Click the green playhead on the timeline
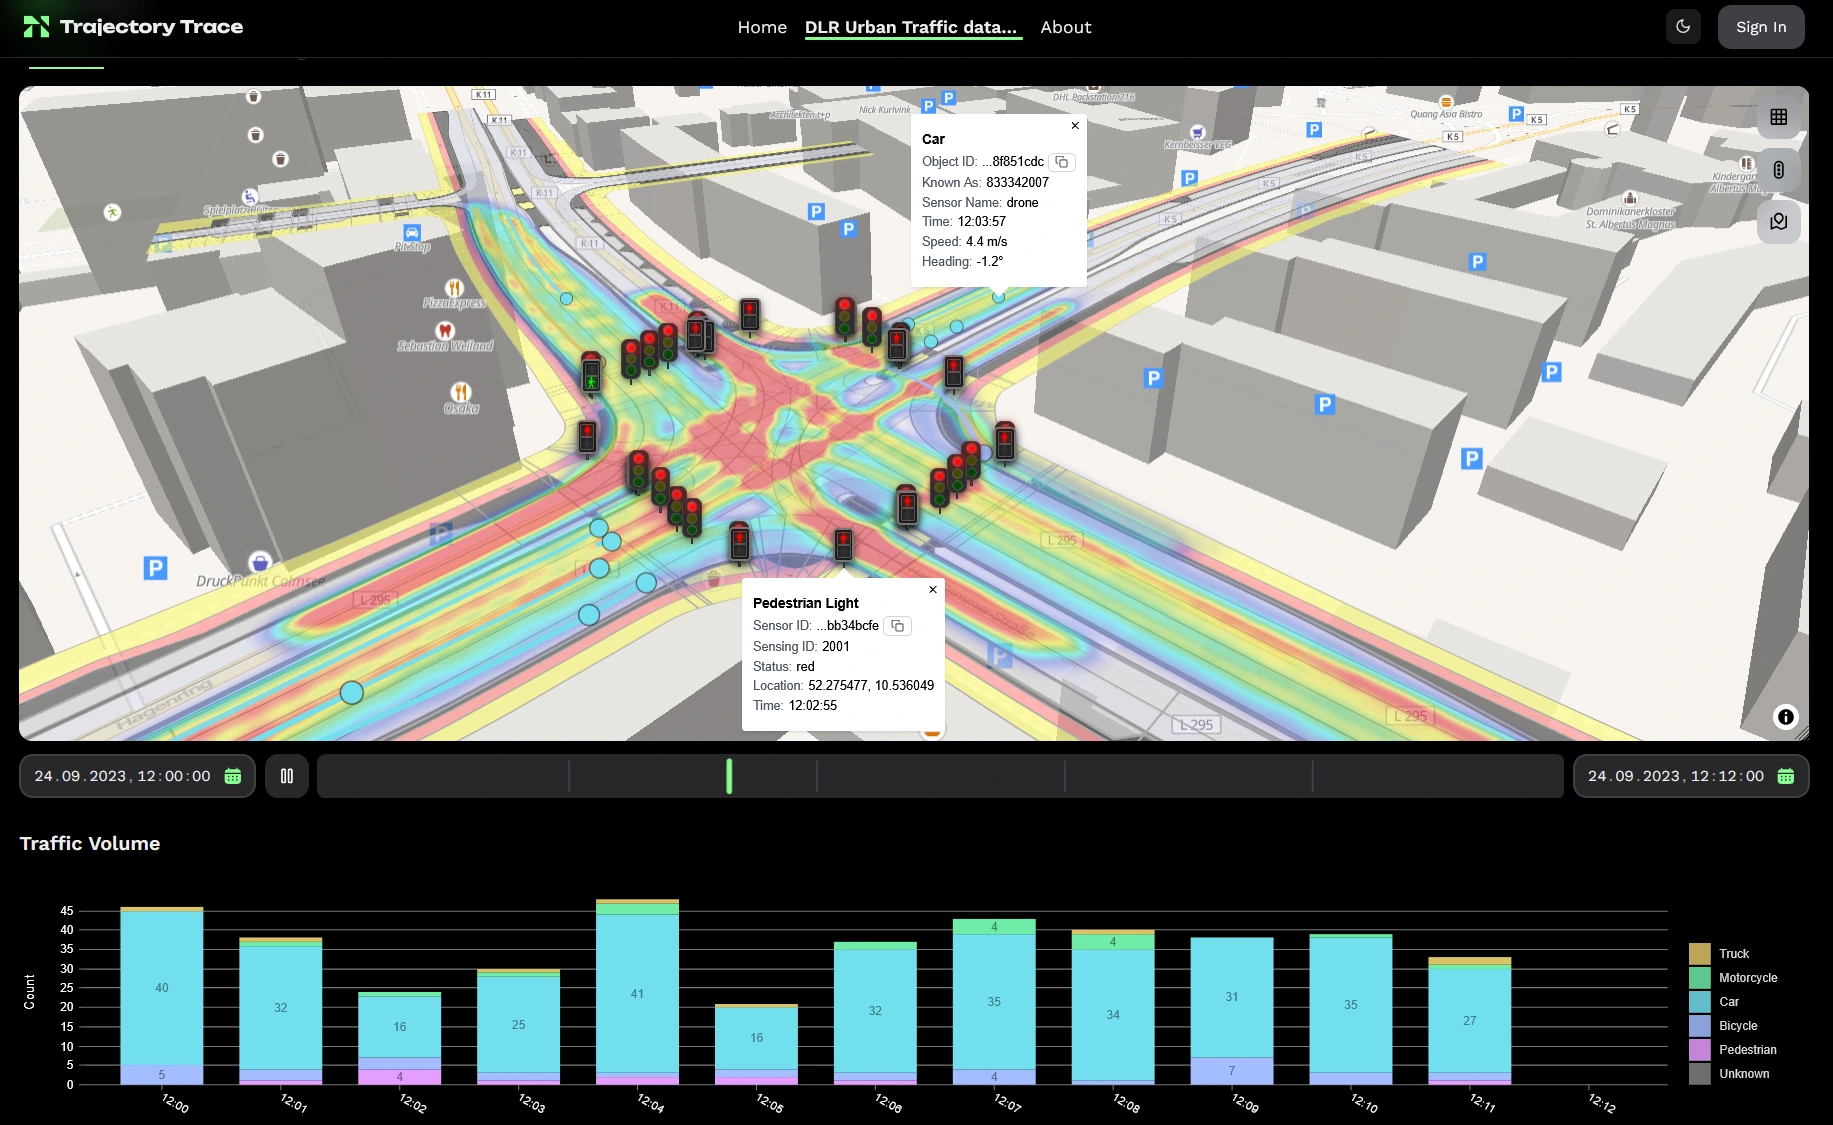 (x=729, y=775)
